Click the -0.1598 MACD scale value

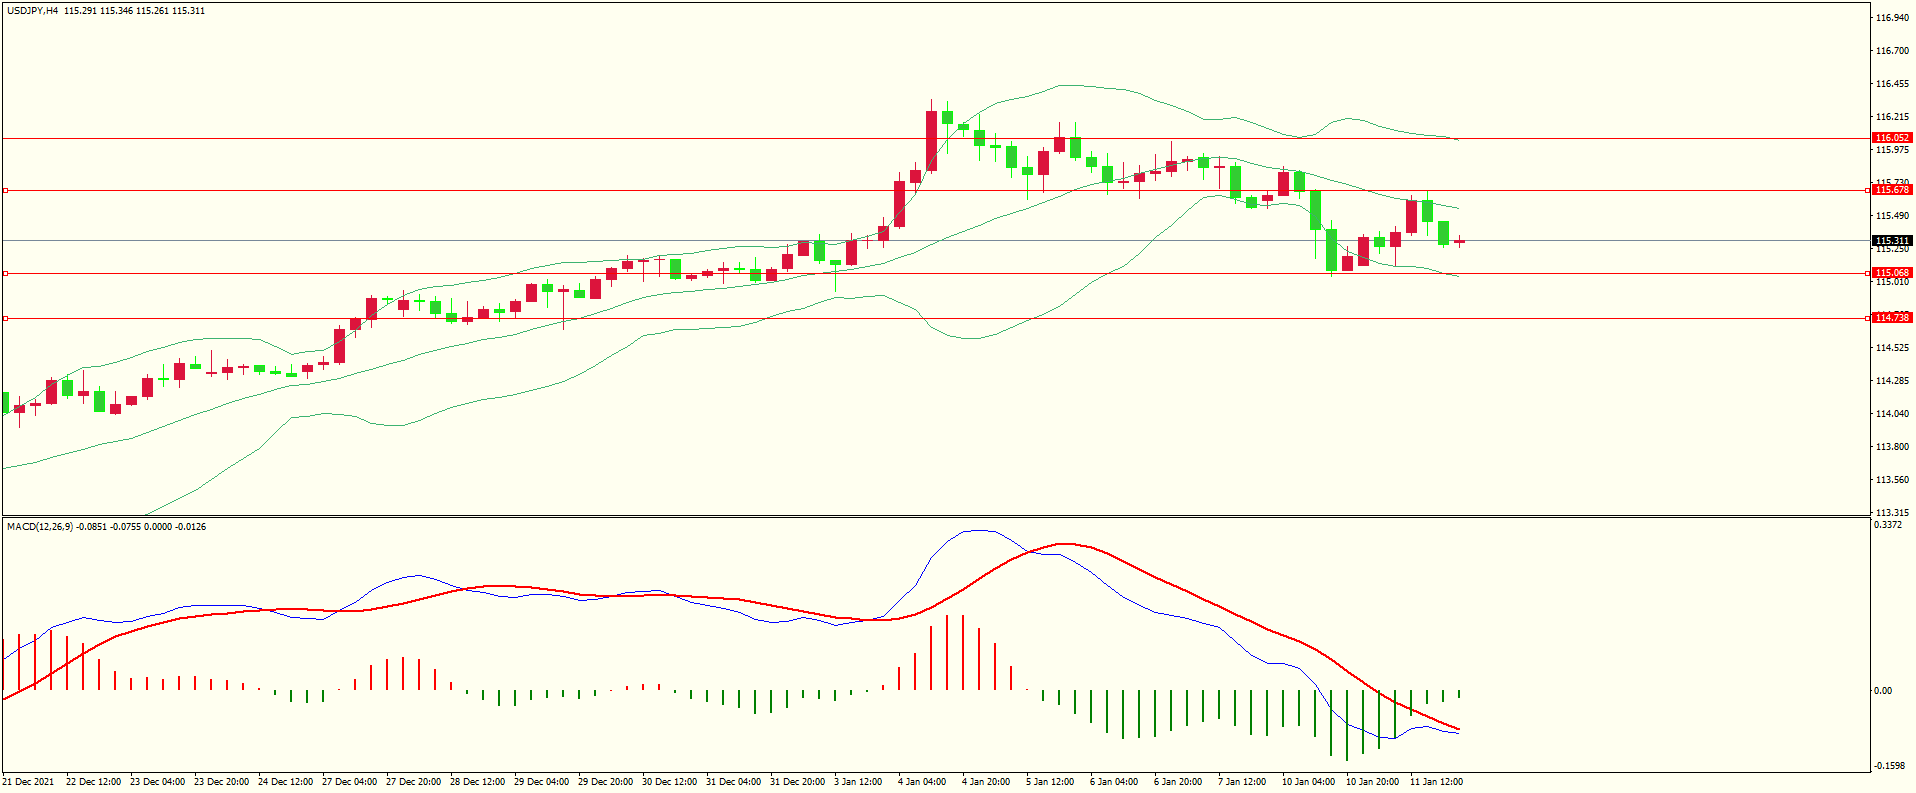coord(1888,766)
